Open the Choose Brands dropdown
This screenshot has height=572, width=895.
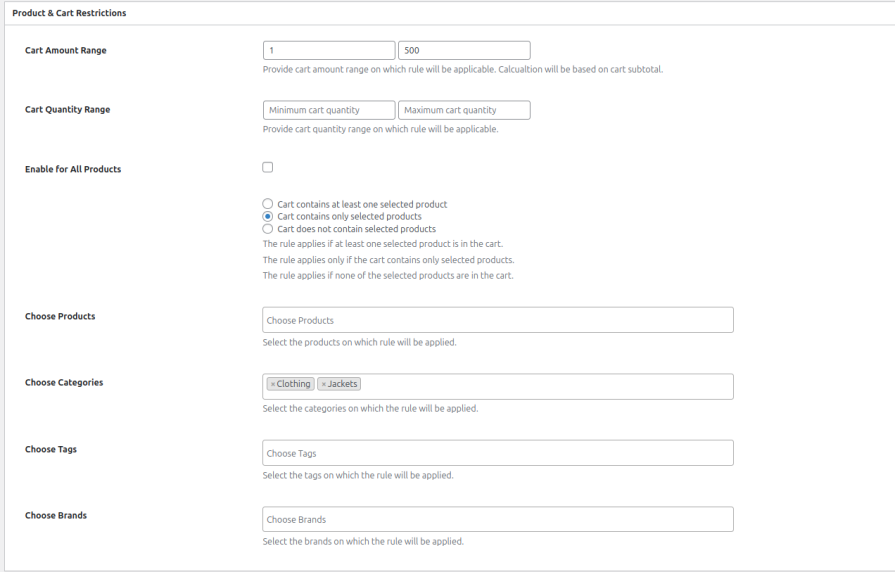pos(497,519)
